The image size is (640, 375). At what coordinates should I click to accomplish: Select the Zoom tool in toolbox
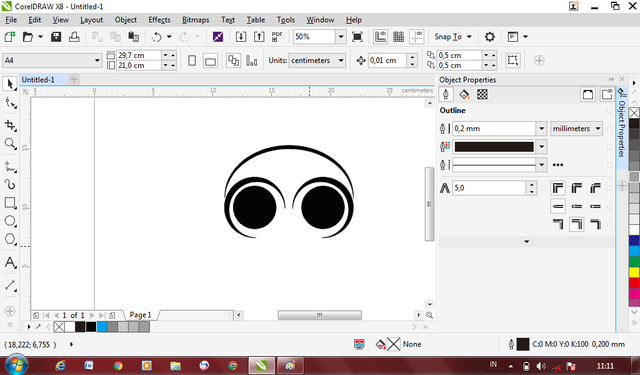tap(10, 144)
